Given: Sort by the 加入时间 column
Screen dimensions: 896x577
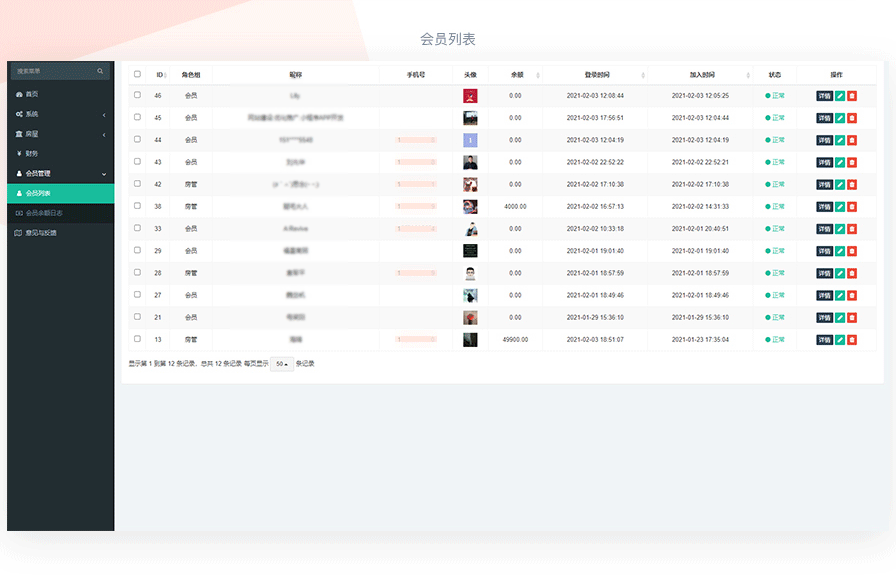Looking at the screenshot, I should click(701, 75).
